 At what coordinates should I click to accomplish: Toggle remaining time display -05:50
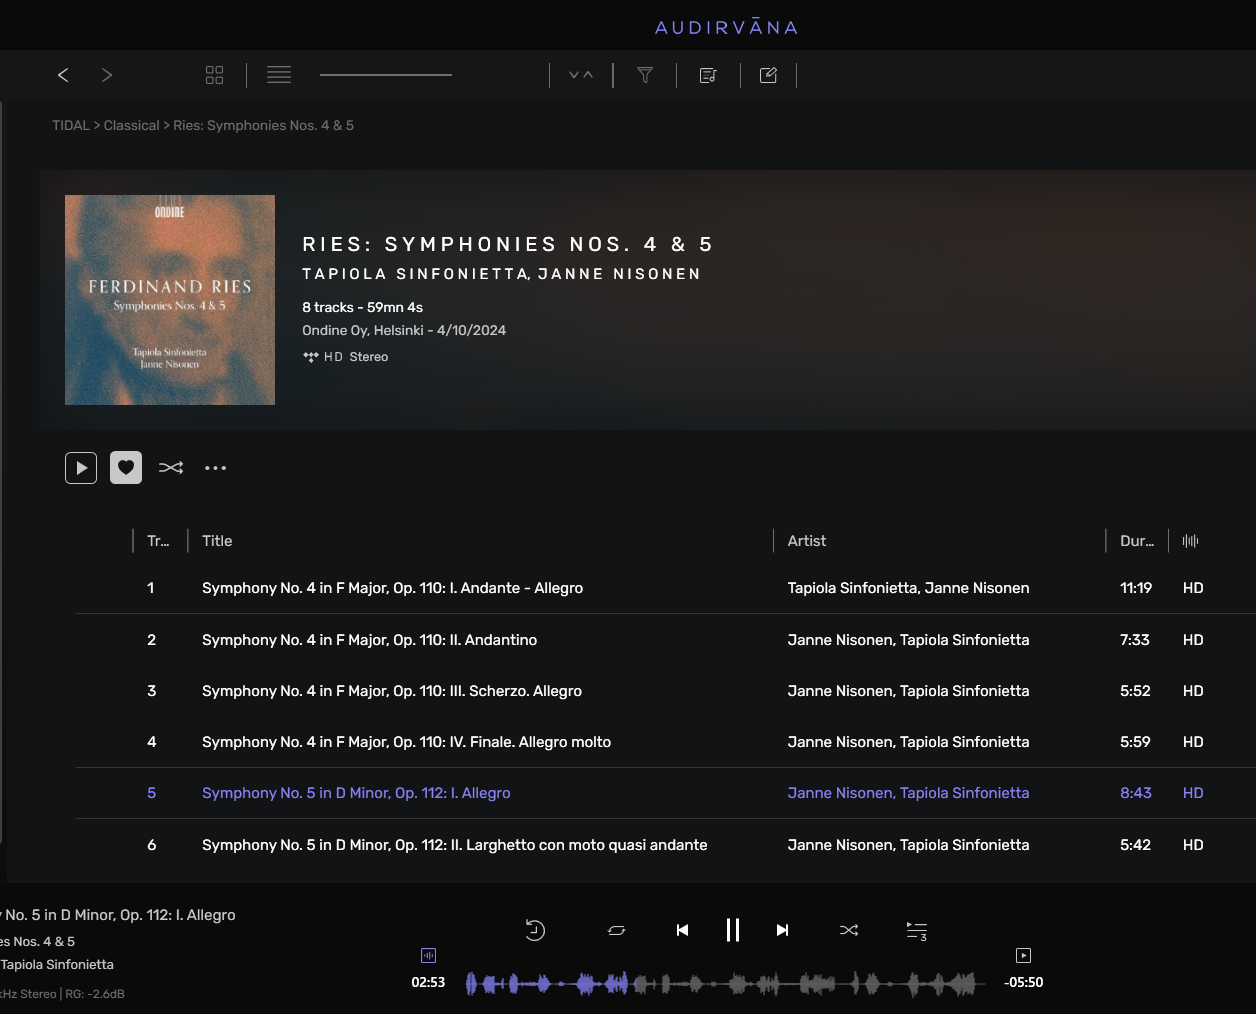(1023, 983)
